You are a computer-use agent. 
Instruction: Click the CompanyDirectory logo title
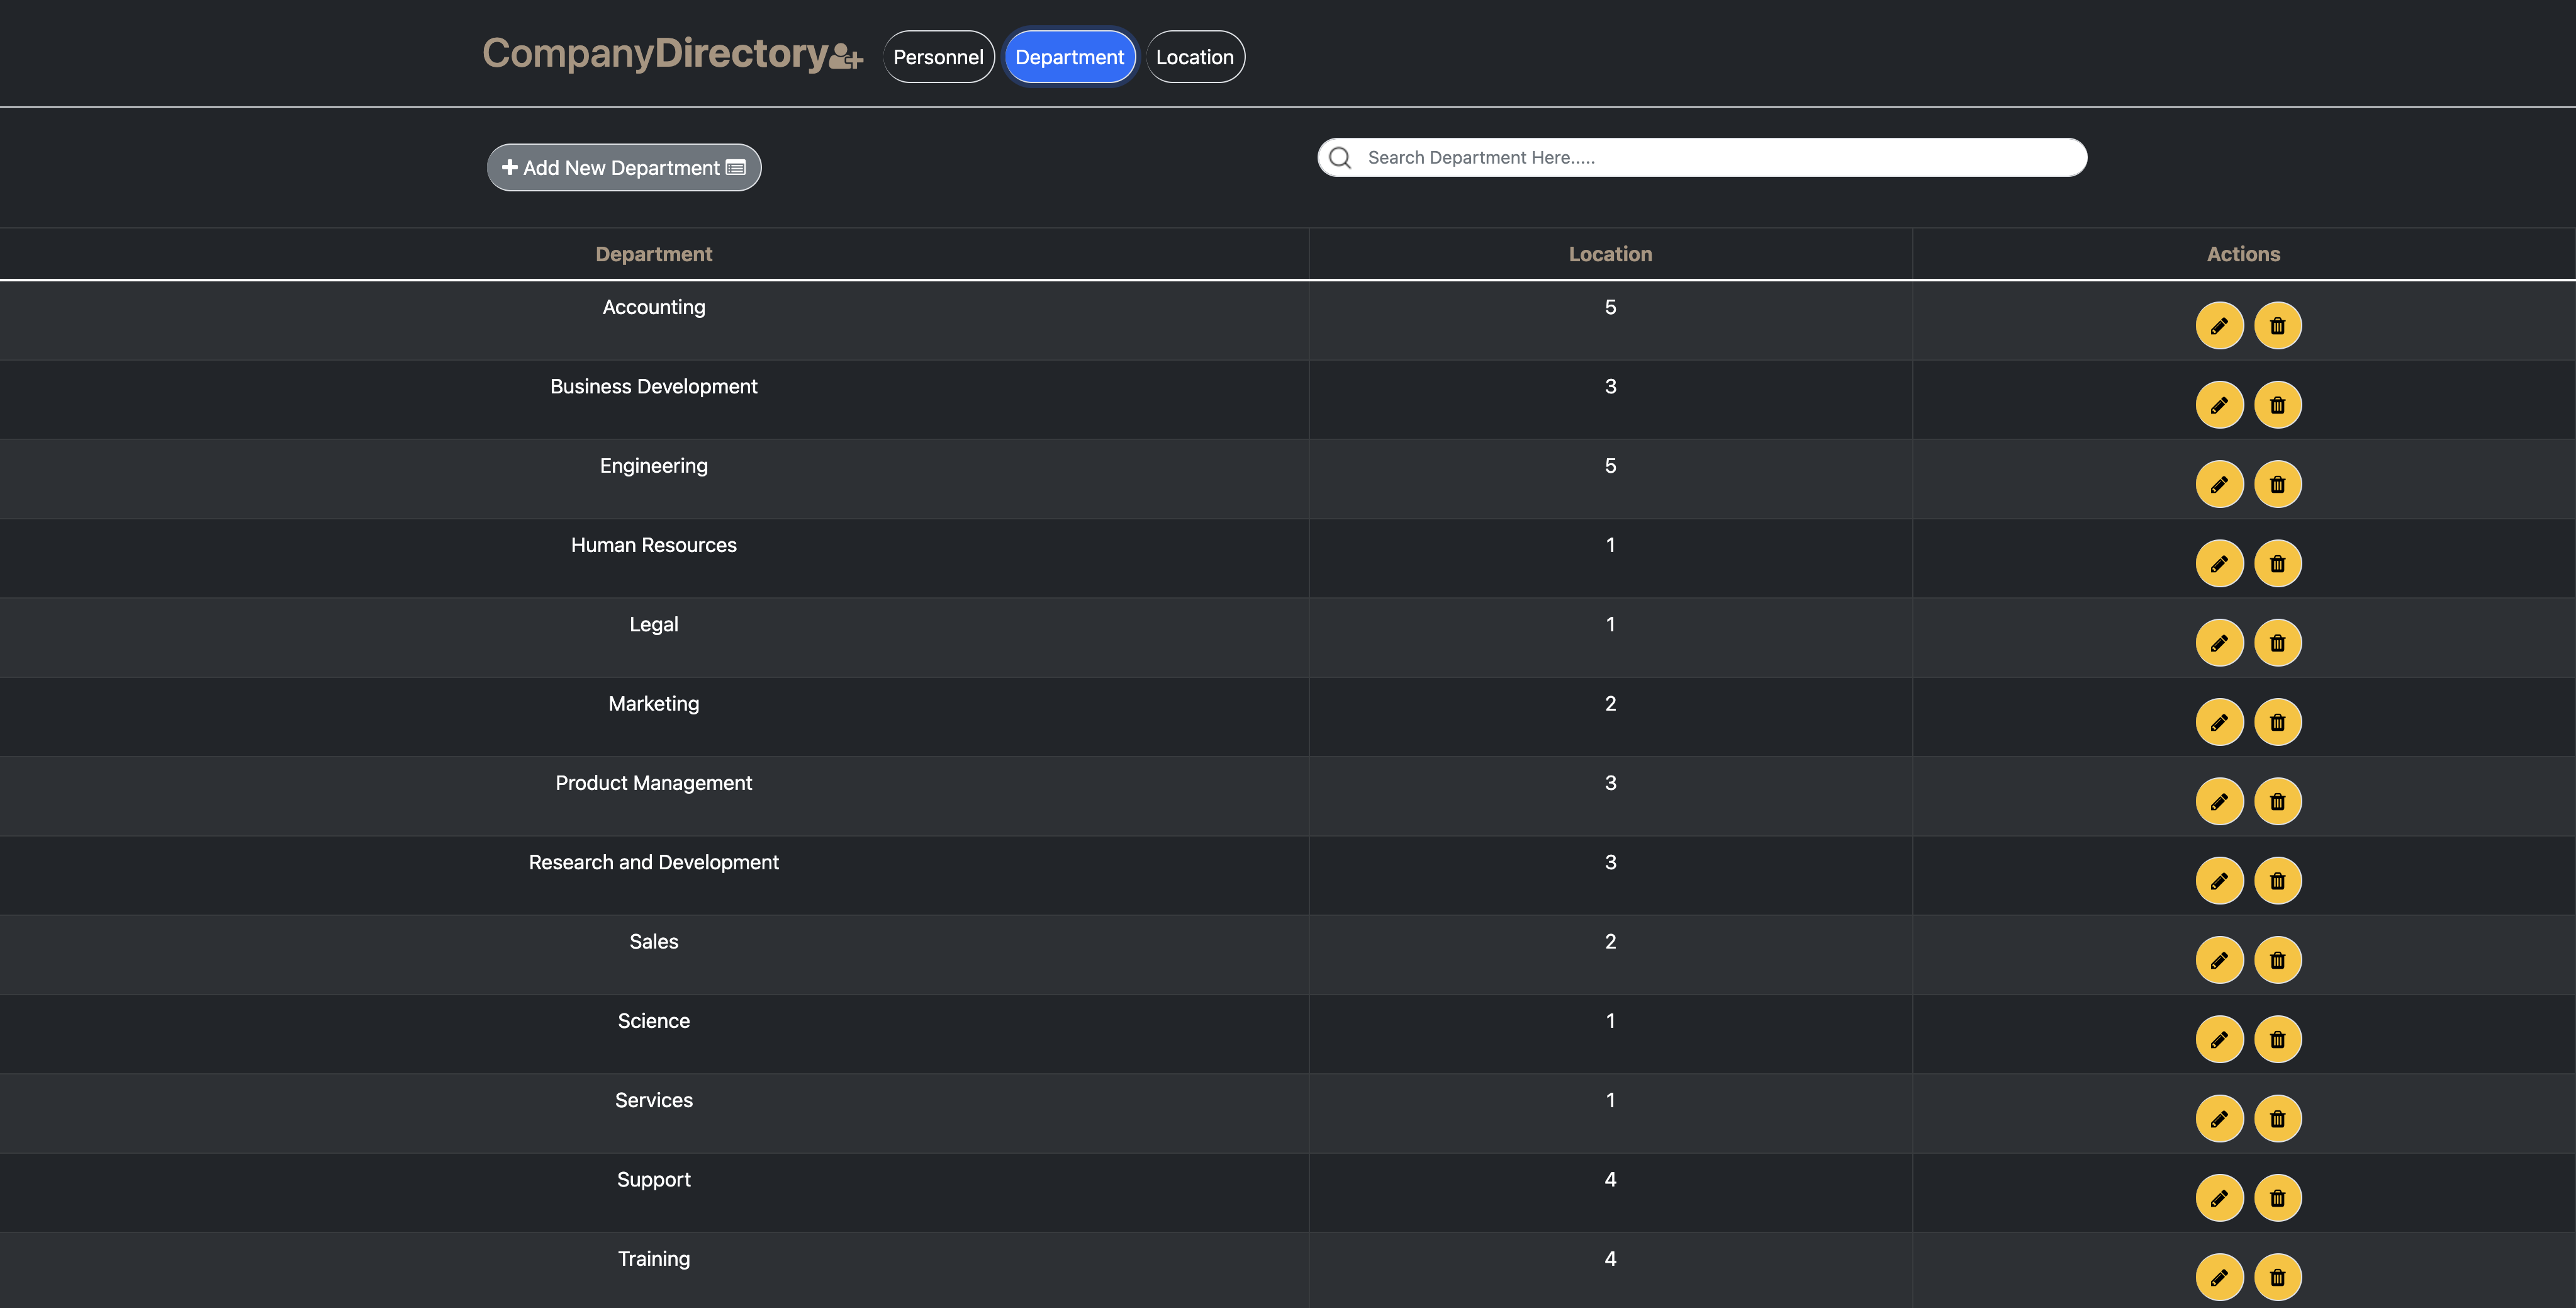[x=655, y=53]
